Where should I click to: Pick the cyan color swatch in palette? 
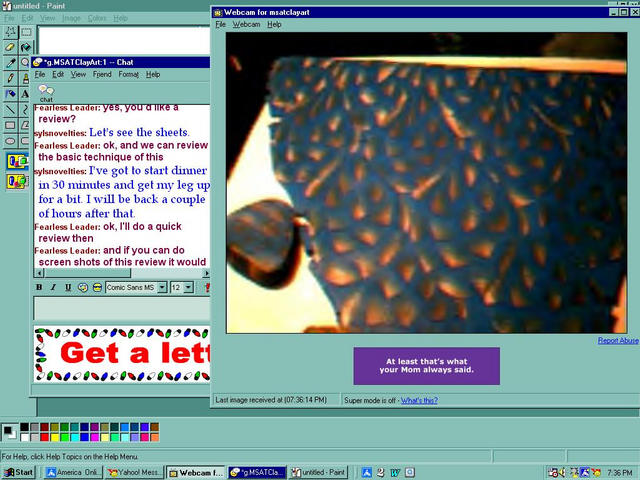75,437
